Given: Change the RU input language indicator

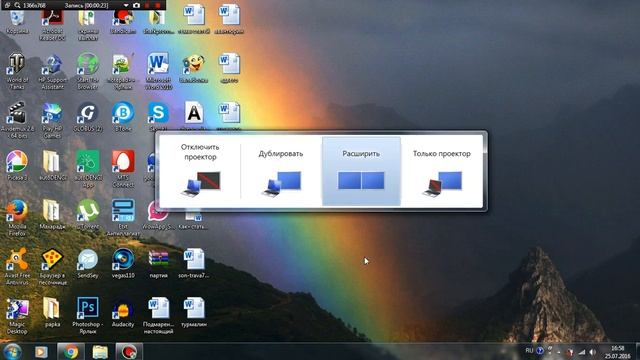Looking at the screenshot, I should pyautogui.click(x=529, y=351).
